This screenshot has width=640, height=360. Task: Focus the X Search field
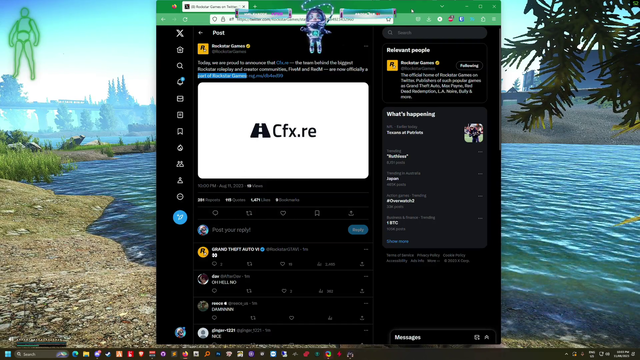click(435, 33)
